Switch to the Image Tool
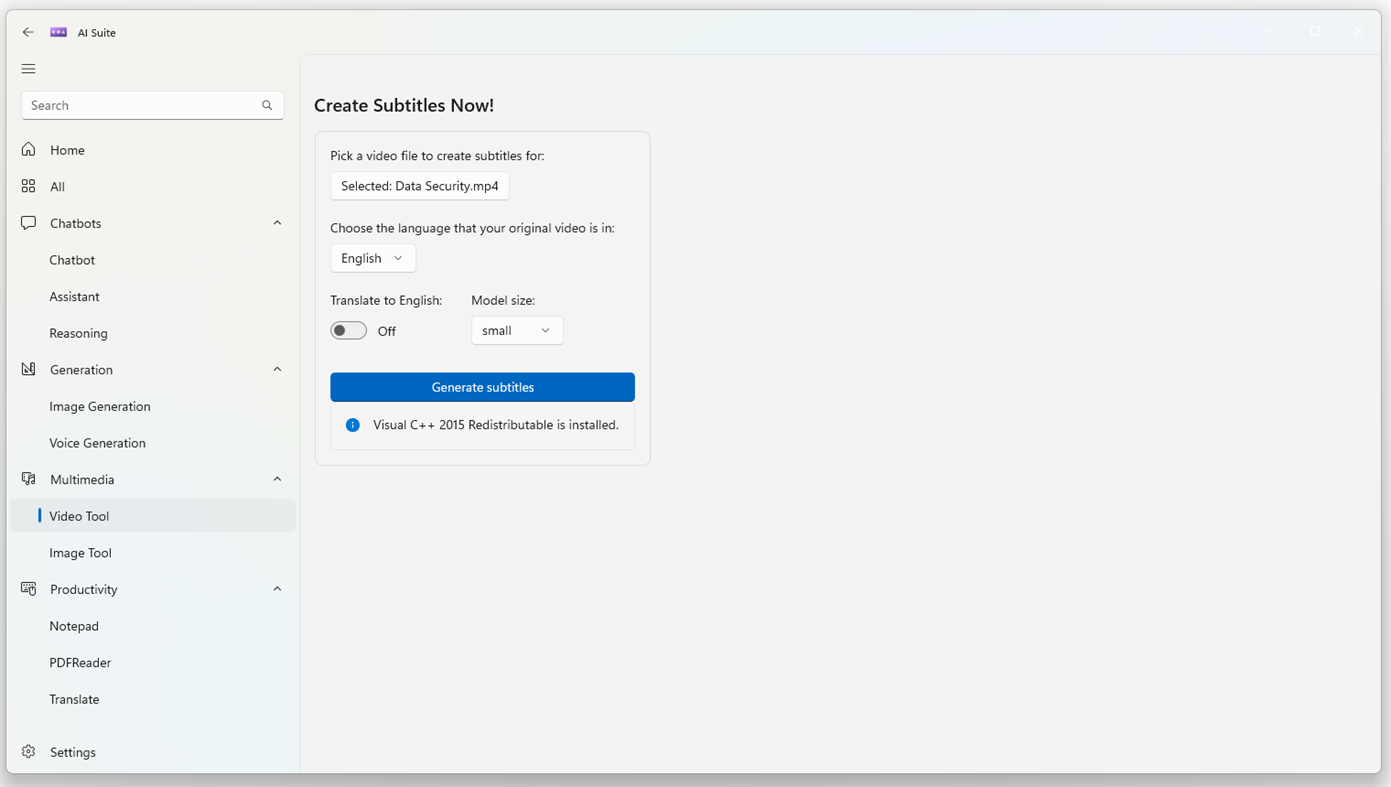 click(x=80, y=552)
